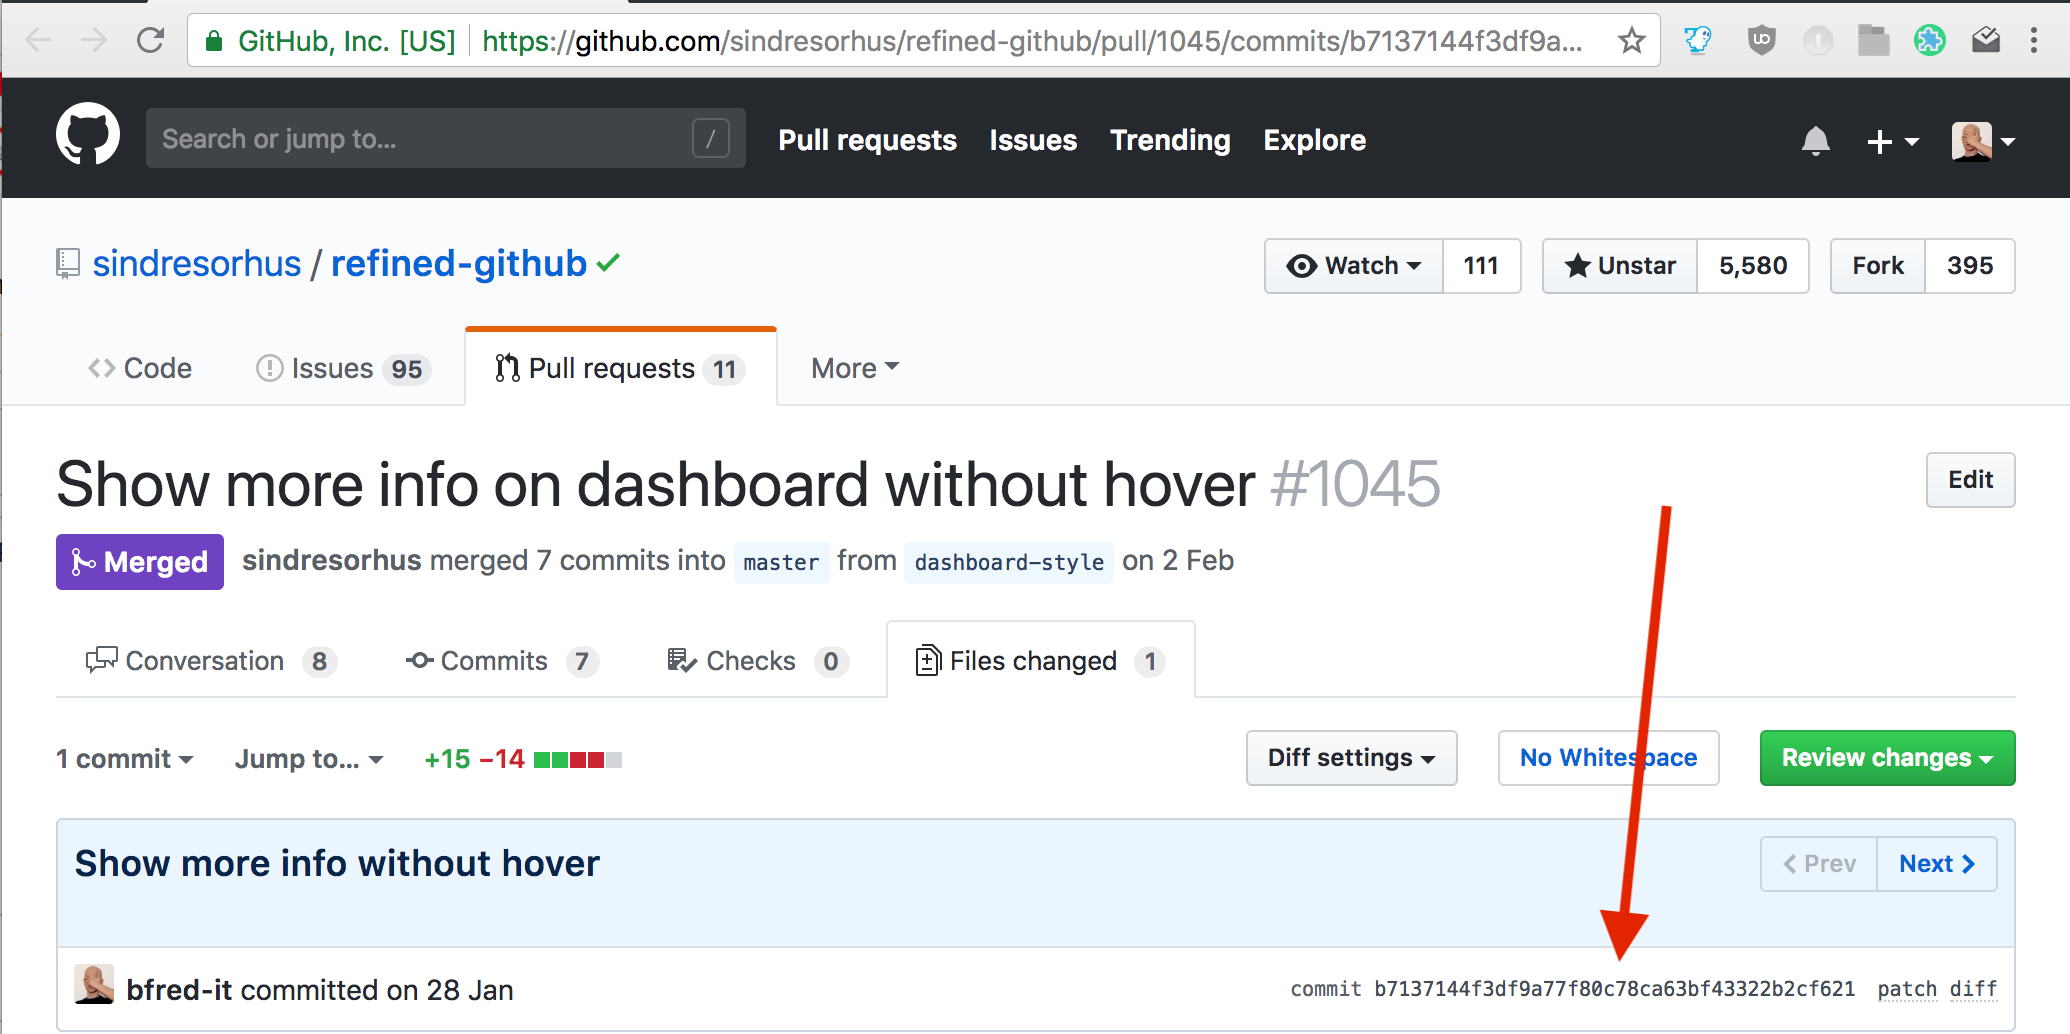The width and height of the screenshot is (2070, 1034).
Task: Open the dashboard-style branch label
Action: (x=1009, y=562)
